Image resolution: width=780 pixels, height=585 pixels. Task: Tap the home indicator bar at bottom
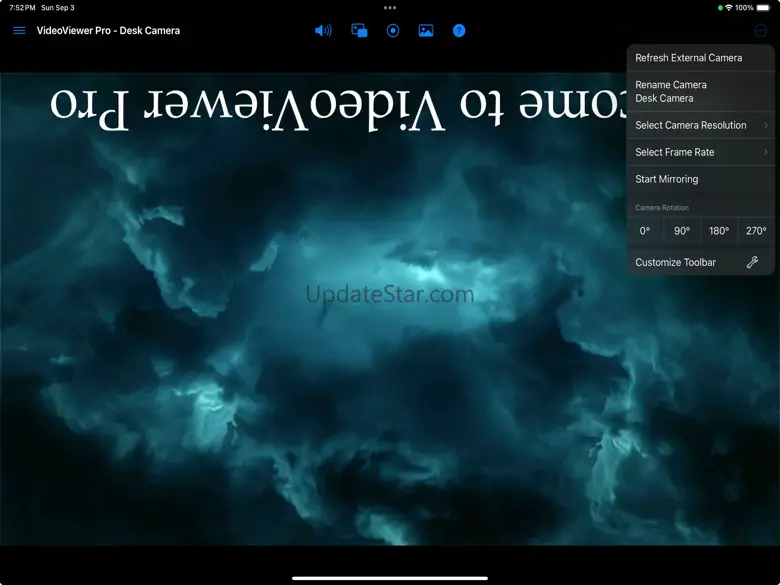[390, 578]
